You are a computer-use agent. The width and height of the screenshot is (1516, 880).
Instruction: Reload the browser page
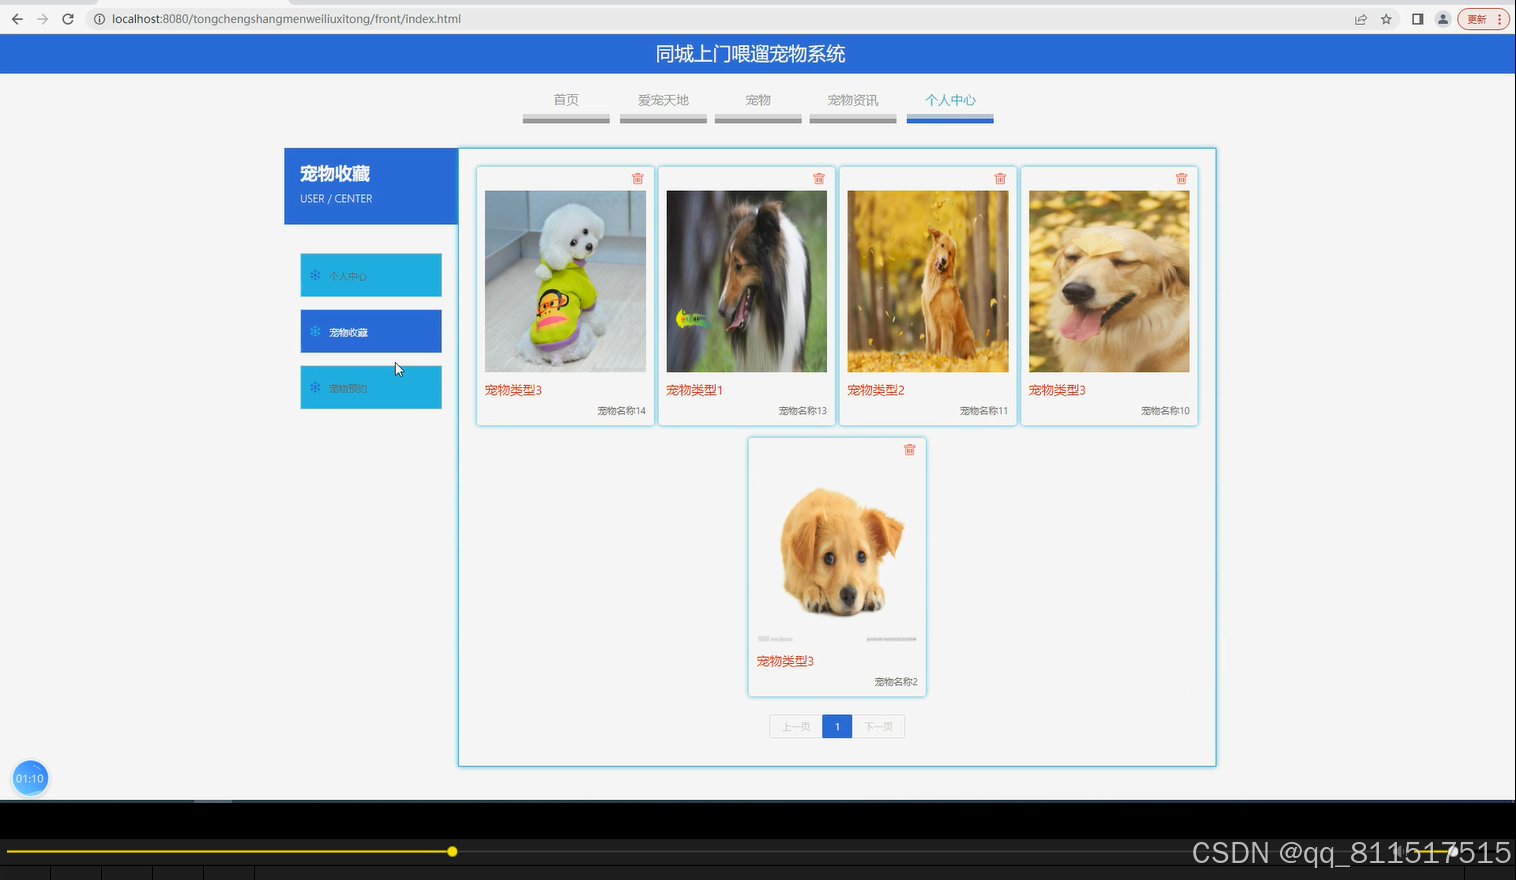[x=68, y=19]
